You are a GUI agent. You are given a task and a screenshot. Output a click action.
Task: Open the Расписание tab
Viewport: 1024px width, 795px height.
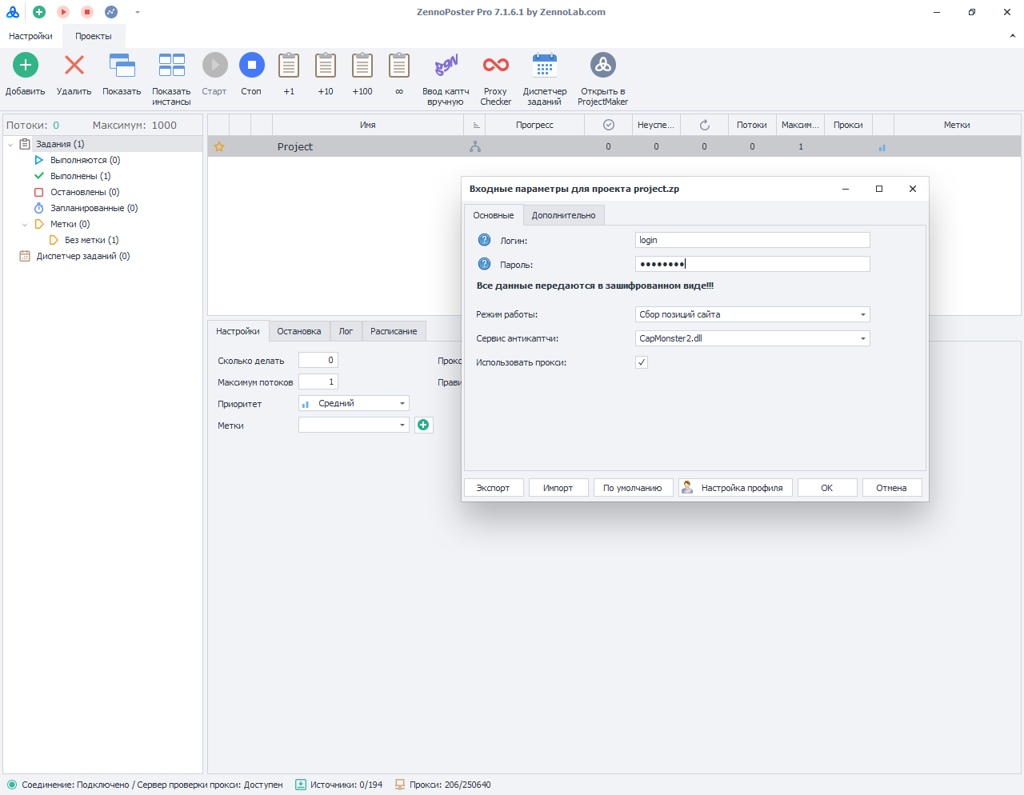[x=393, y=331]
